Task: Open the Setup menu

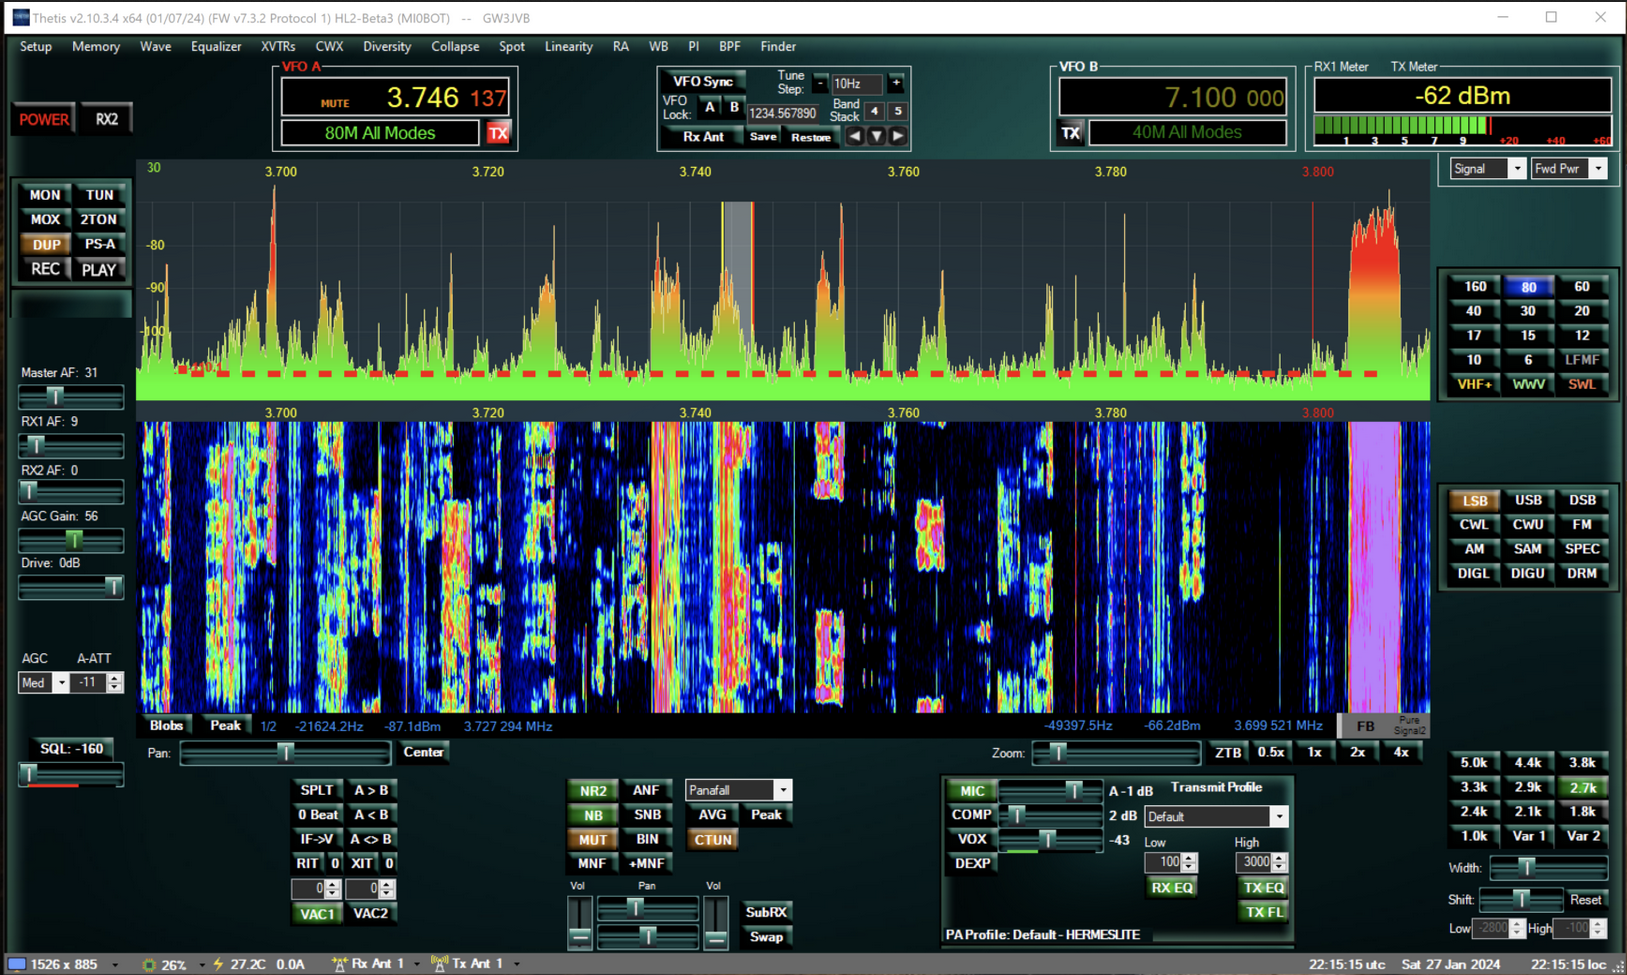Action: [x=36, y=46]
